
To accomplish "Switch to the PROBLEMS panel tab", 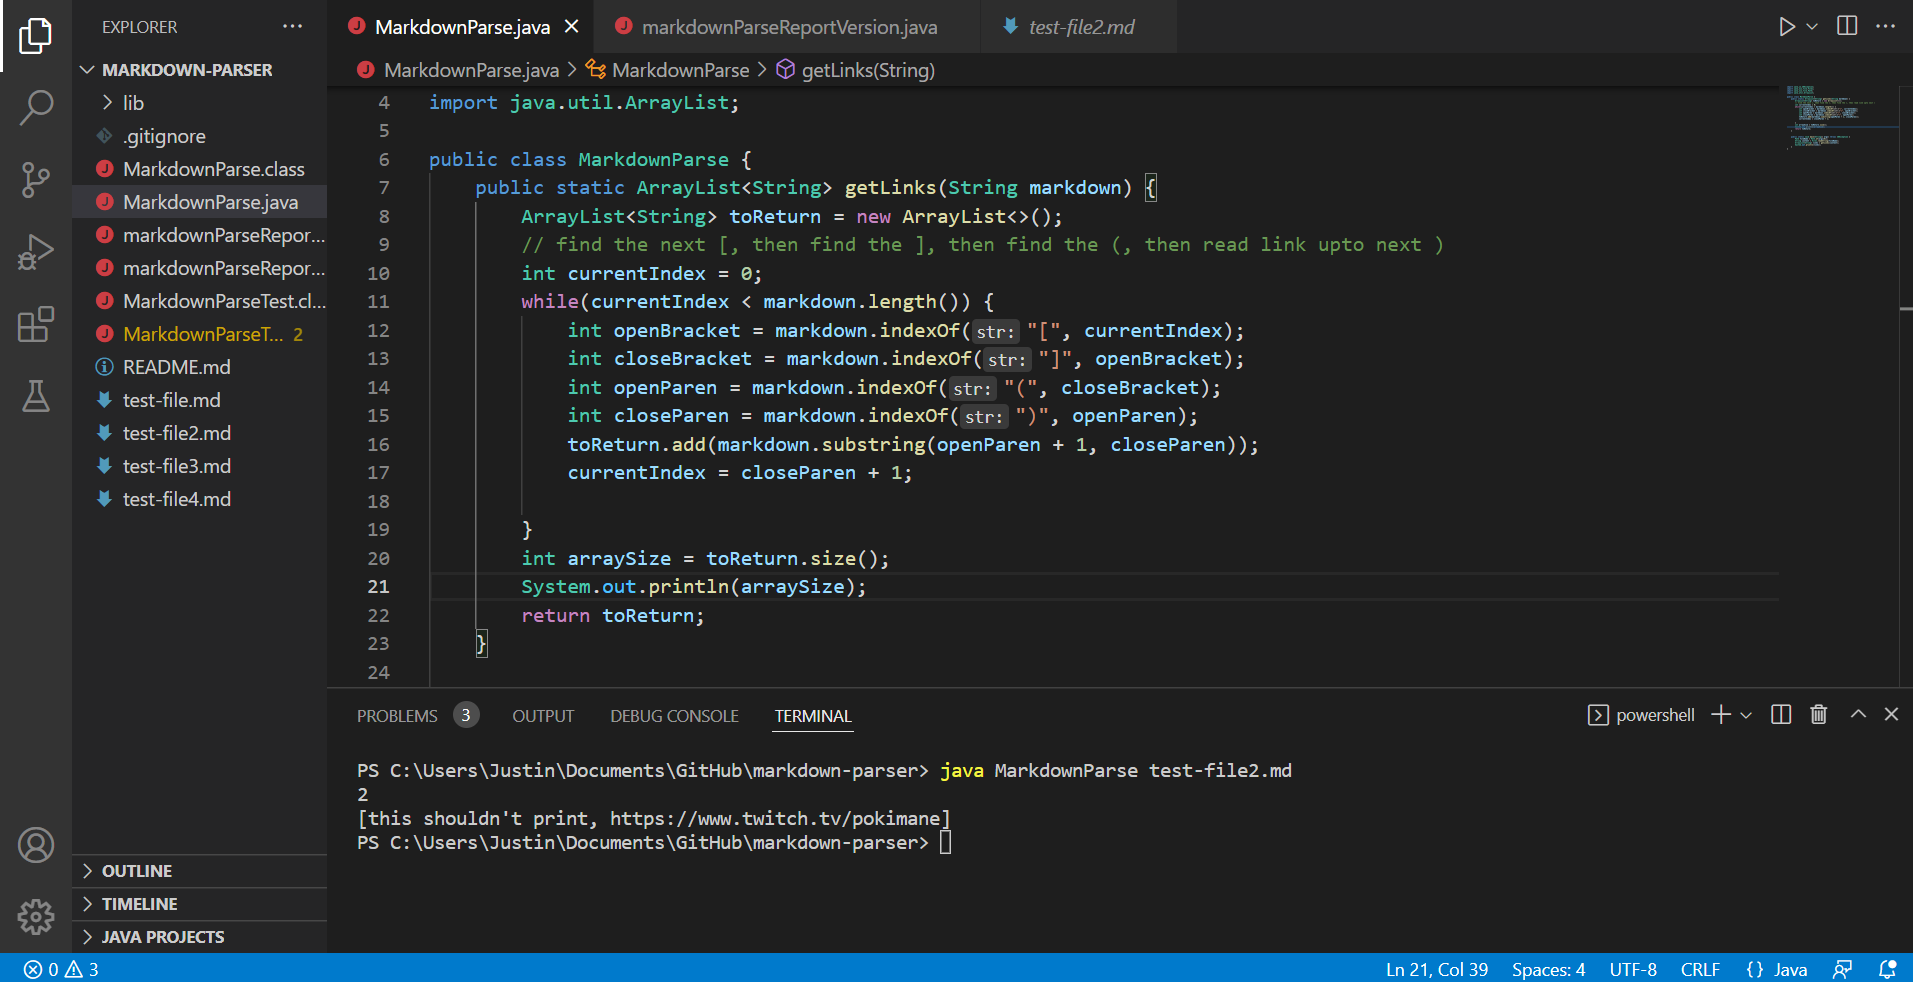I will tap(397, 716).
